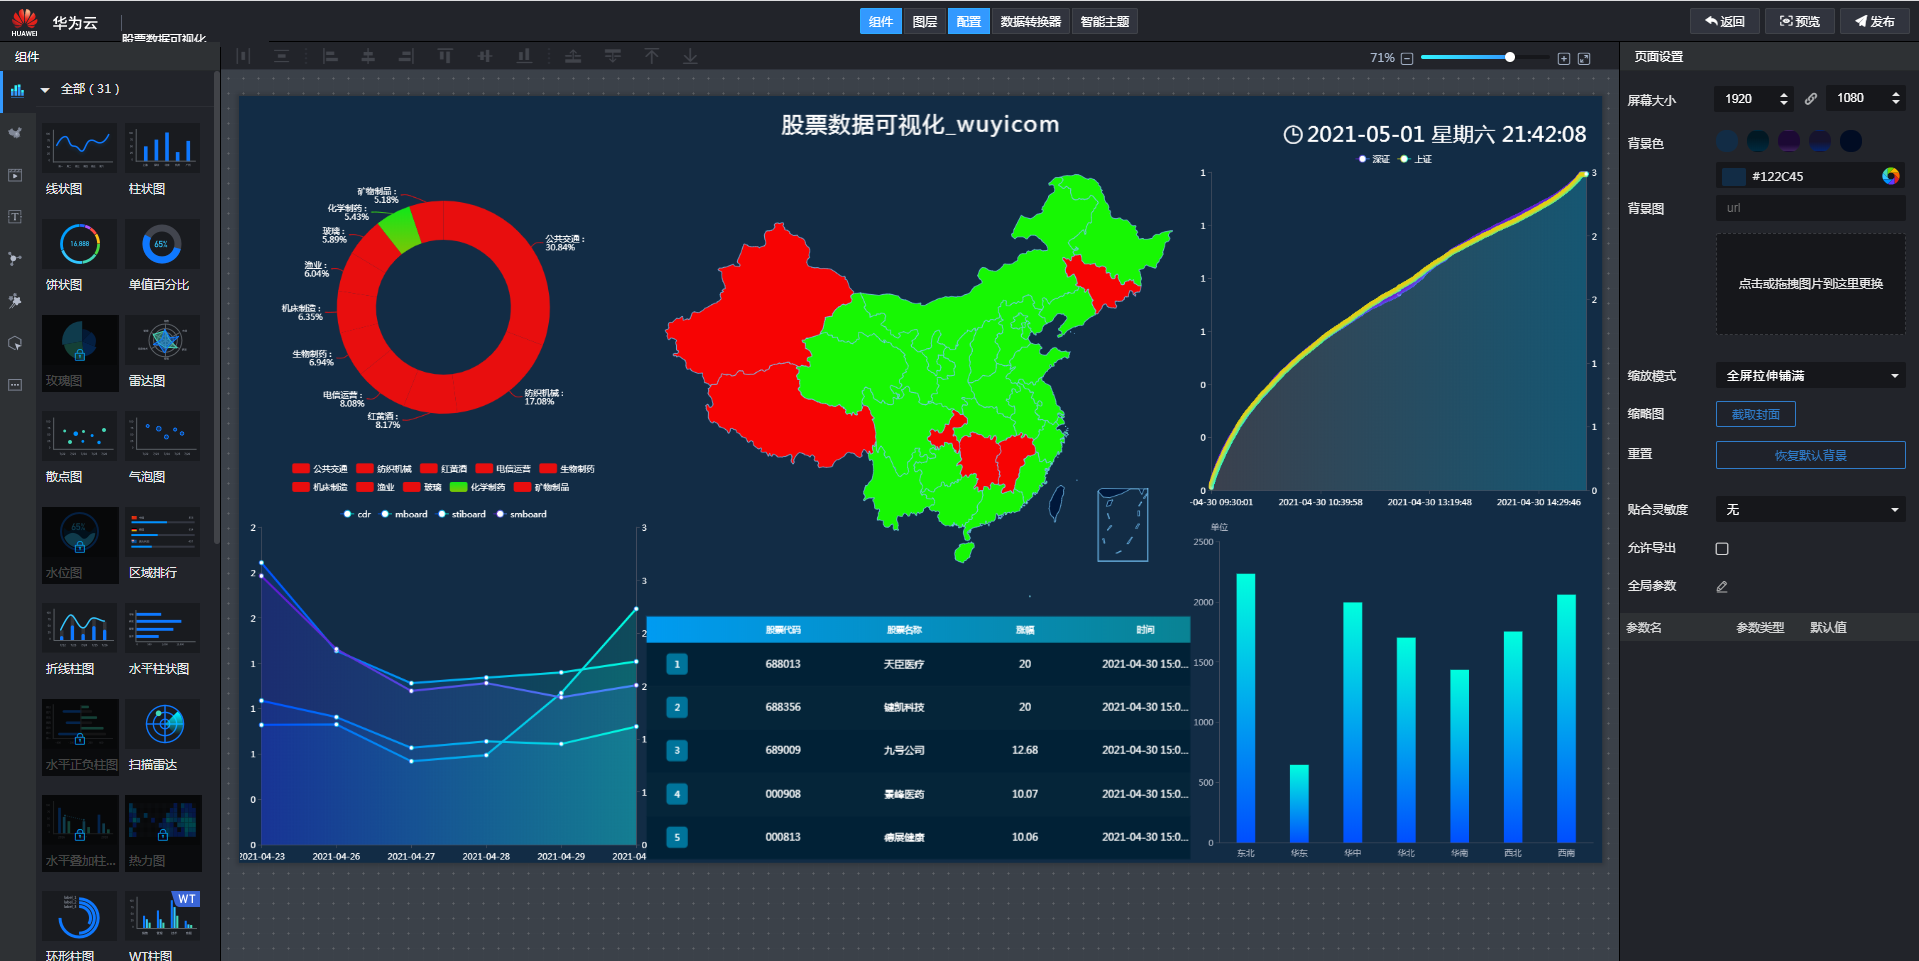Toggle the stiboard series legend
1919x961 pixels.
(x=462, y=515)
